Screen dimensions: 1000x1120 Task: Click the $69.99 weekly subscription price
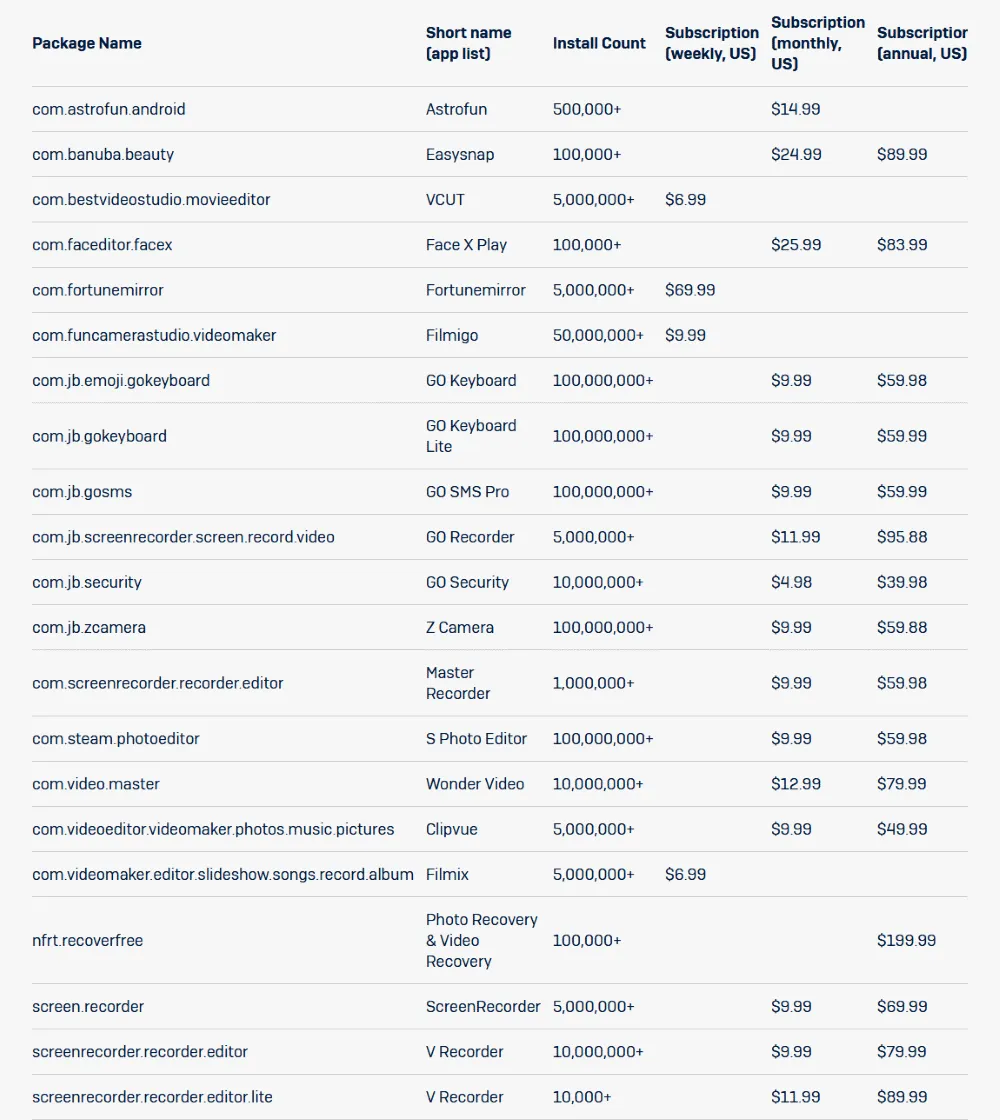(x=690, y=290)
